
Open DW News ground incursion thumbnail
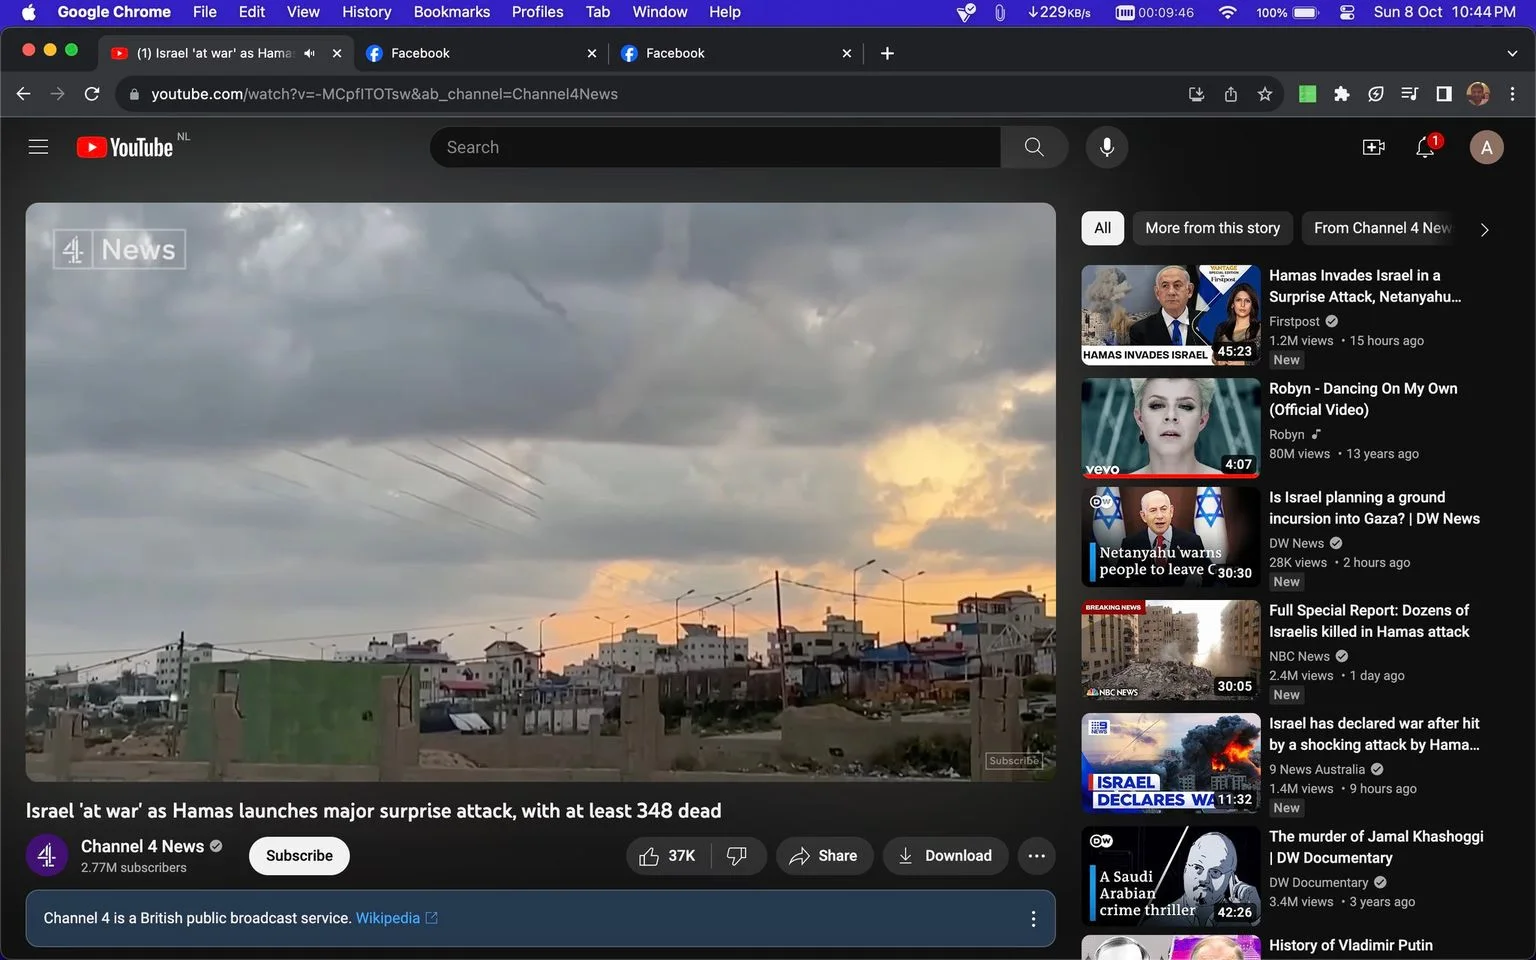point(1171,537)
